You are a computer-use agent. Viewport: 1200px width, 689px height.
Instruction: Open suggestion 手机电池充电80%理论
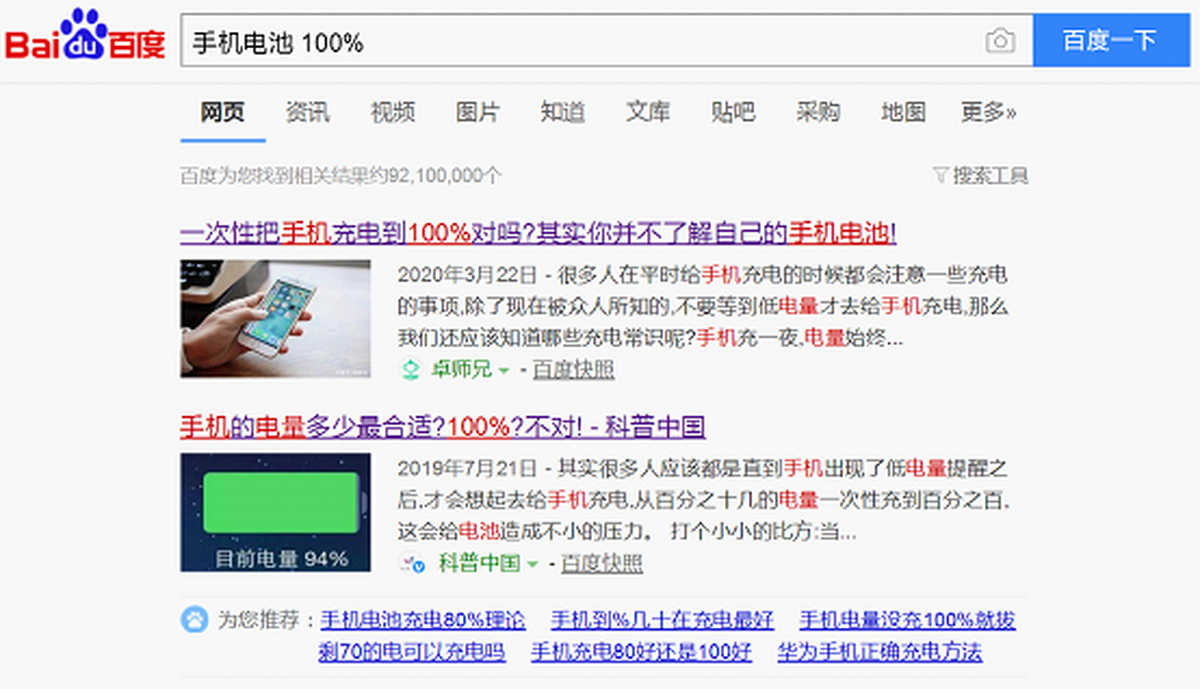coord(422,620)
